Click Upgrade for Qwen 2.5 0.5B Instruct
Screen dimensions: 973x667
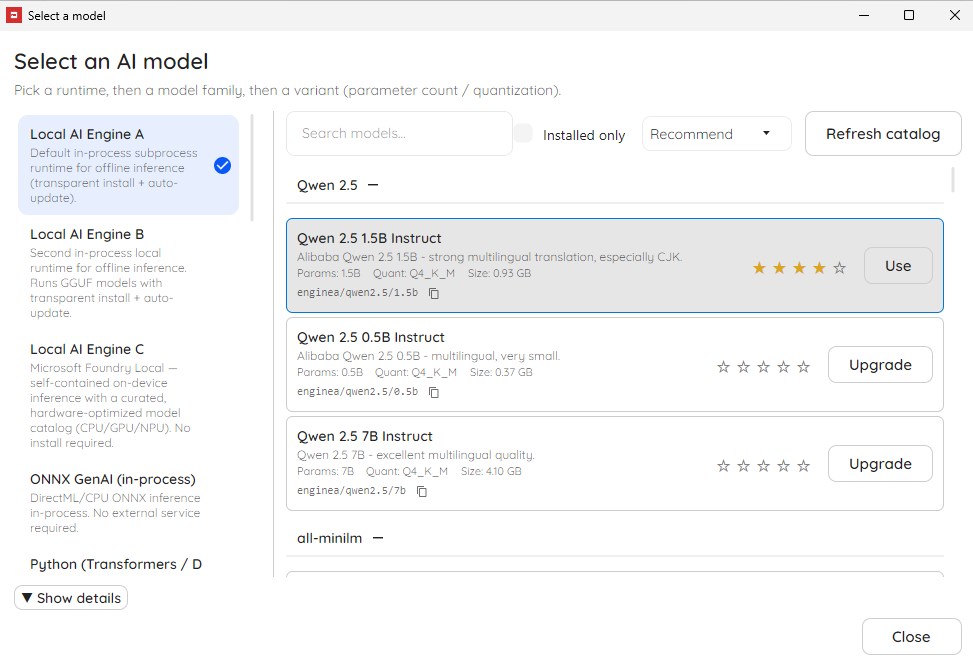[x=880, y=365]
